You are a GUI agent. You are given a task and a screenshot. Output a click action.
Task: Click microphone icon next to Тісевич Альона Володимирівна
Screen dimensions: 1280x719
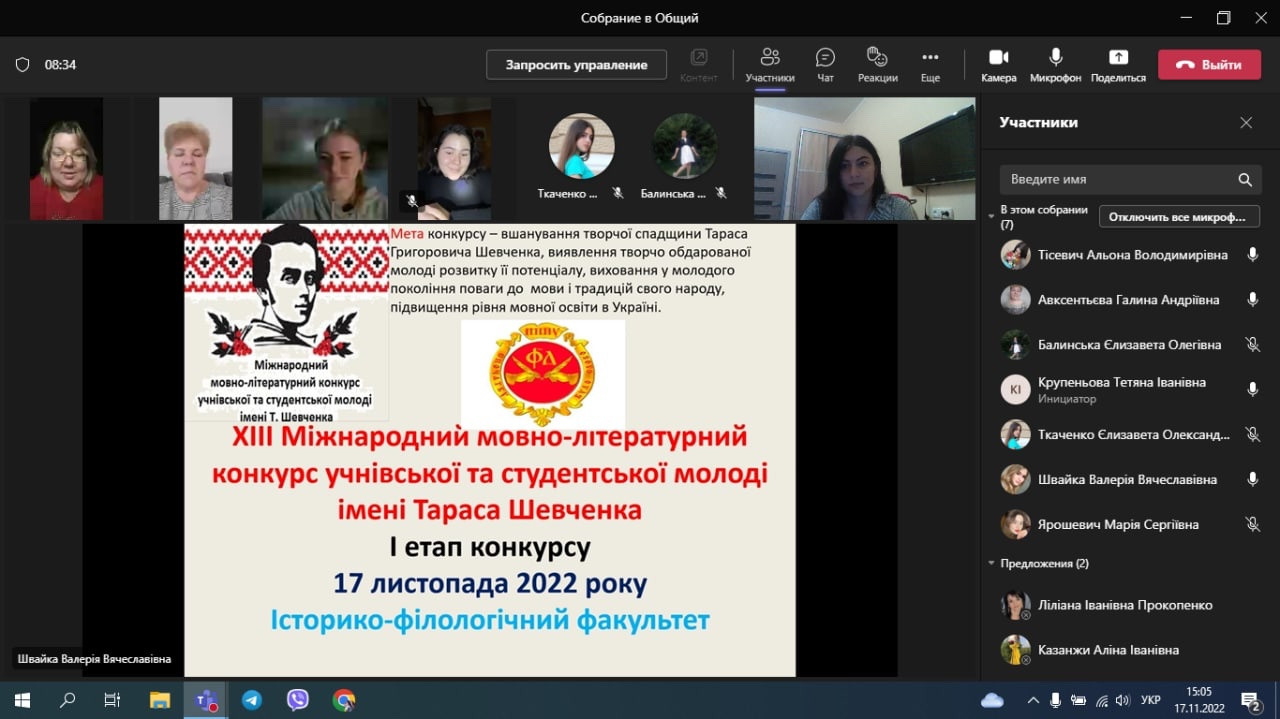[x=1252, y=255]
